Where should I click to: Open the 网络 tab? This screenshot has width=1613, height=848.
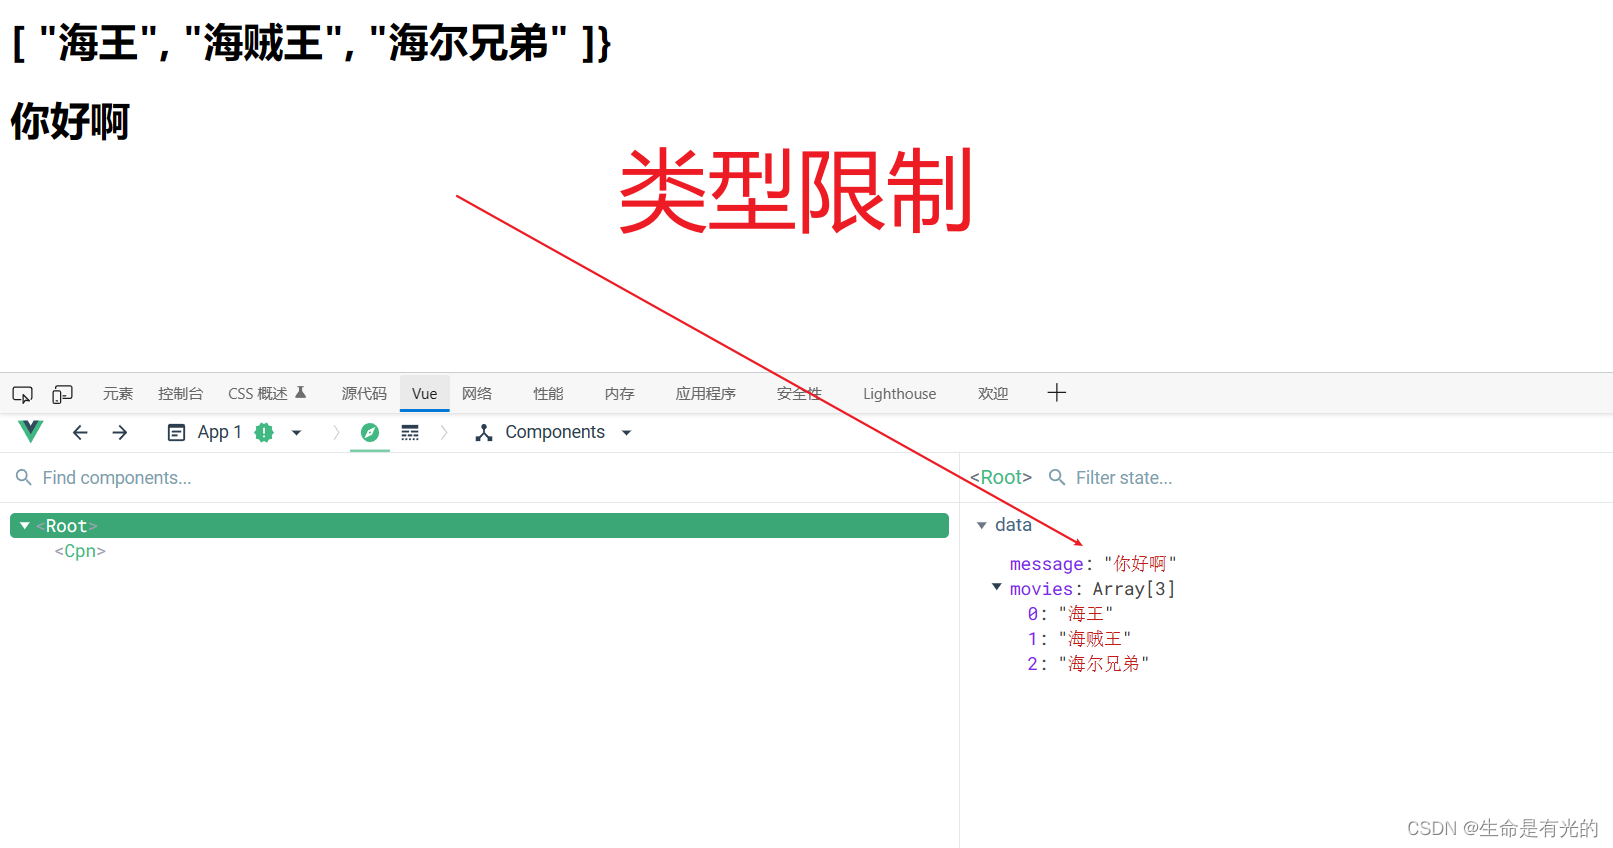[477, 394]
